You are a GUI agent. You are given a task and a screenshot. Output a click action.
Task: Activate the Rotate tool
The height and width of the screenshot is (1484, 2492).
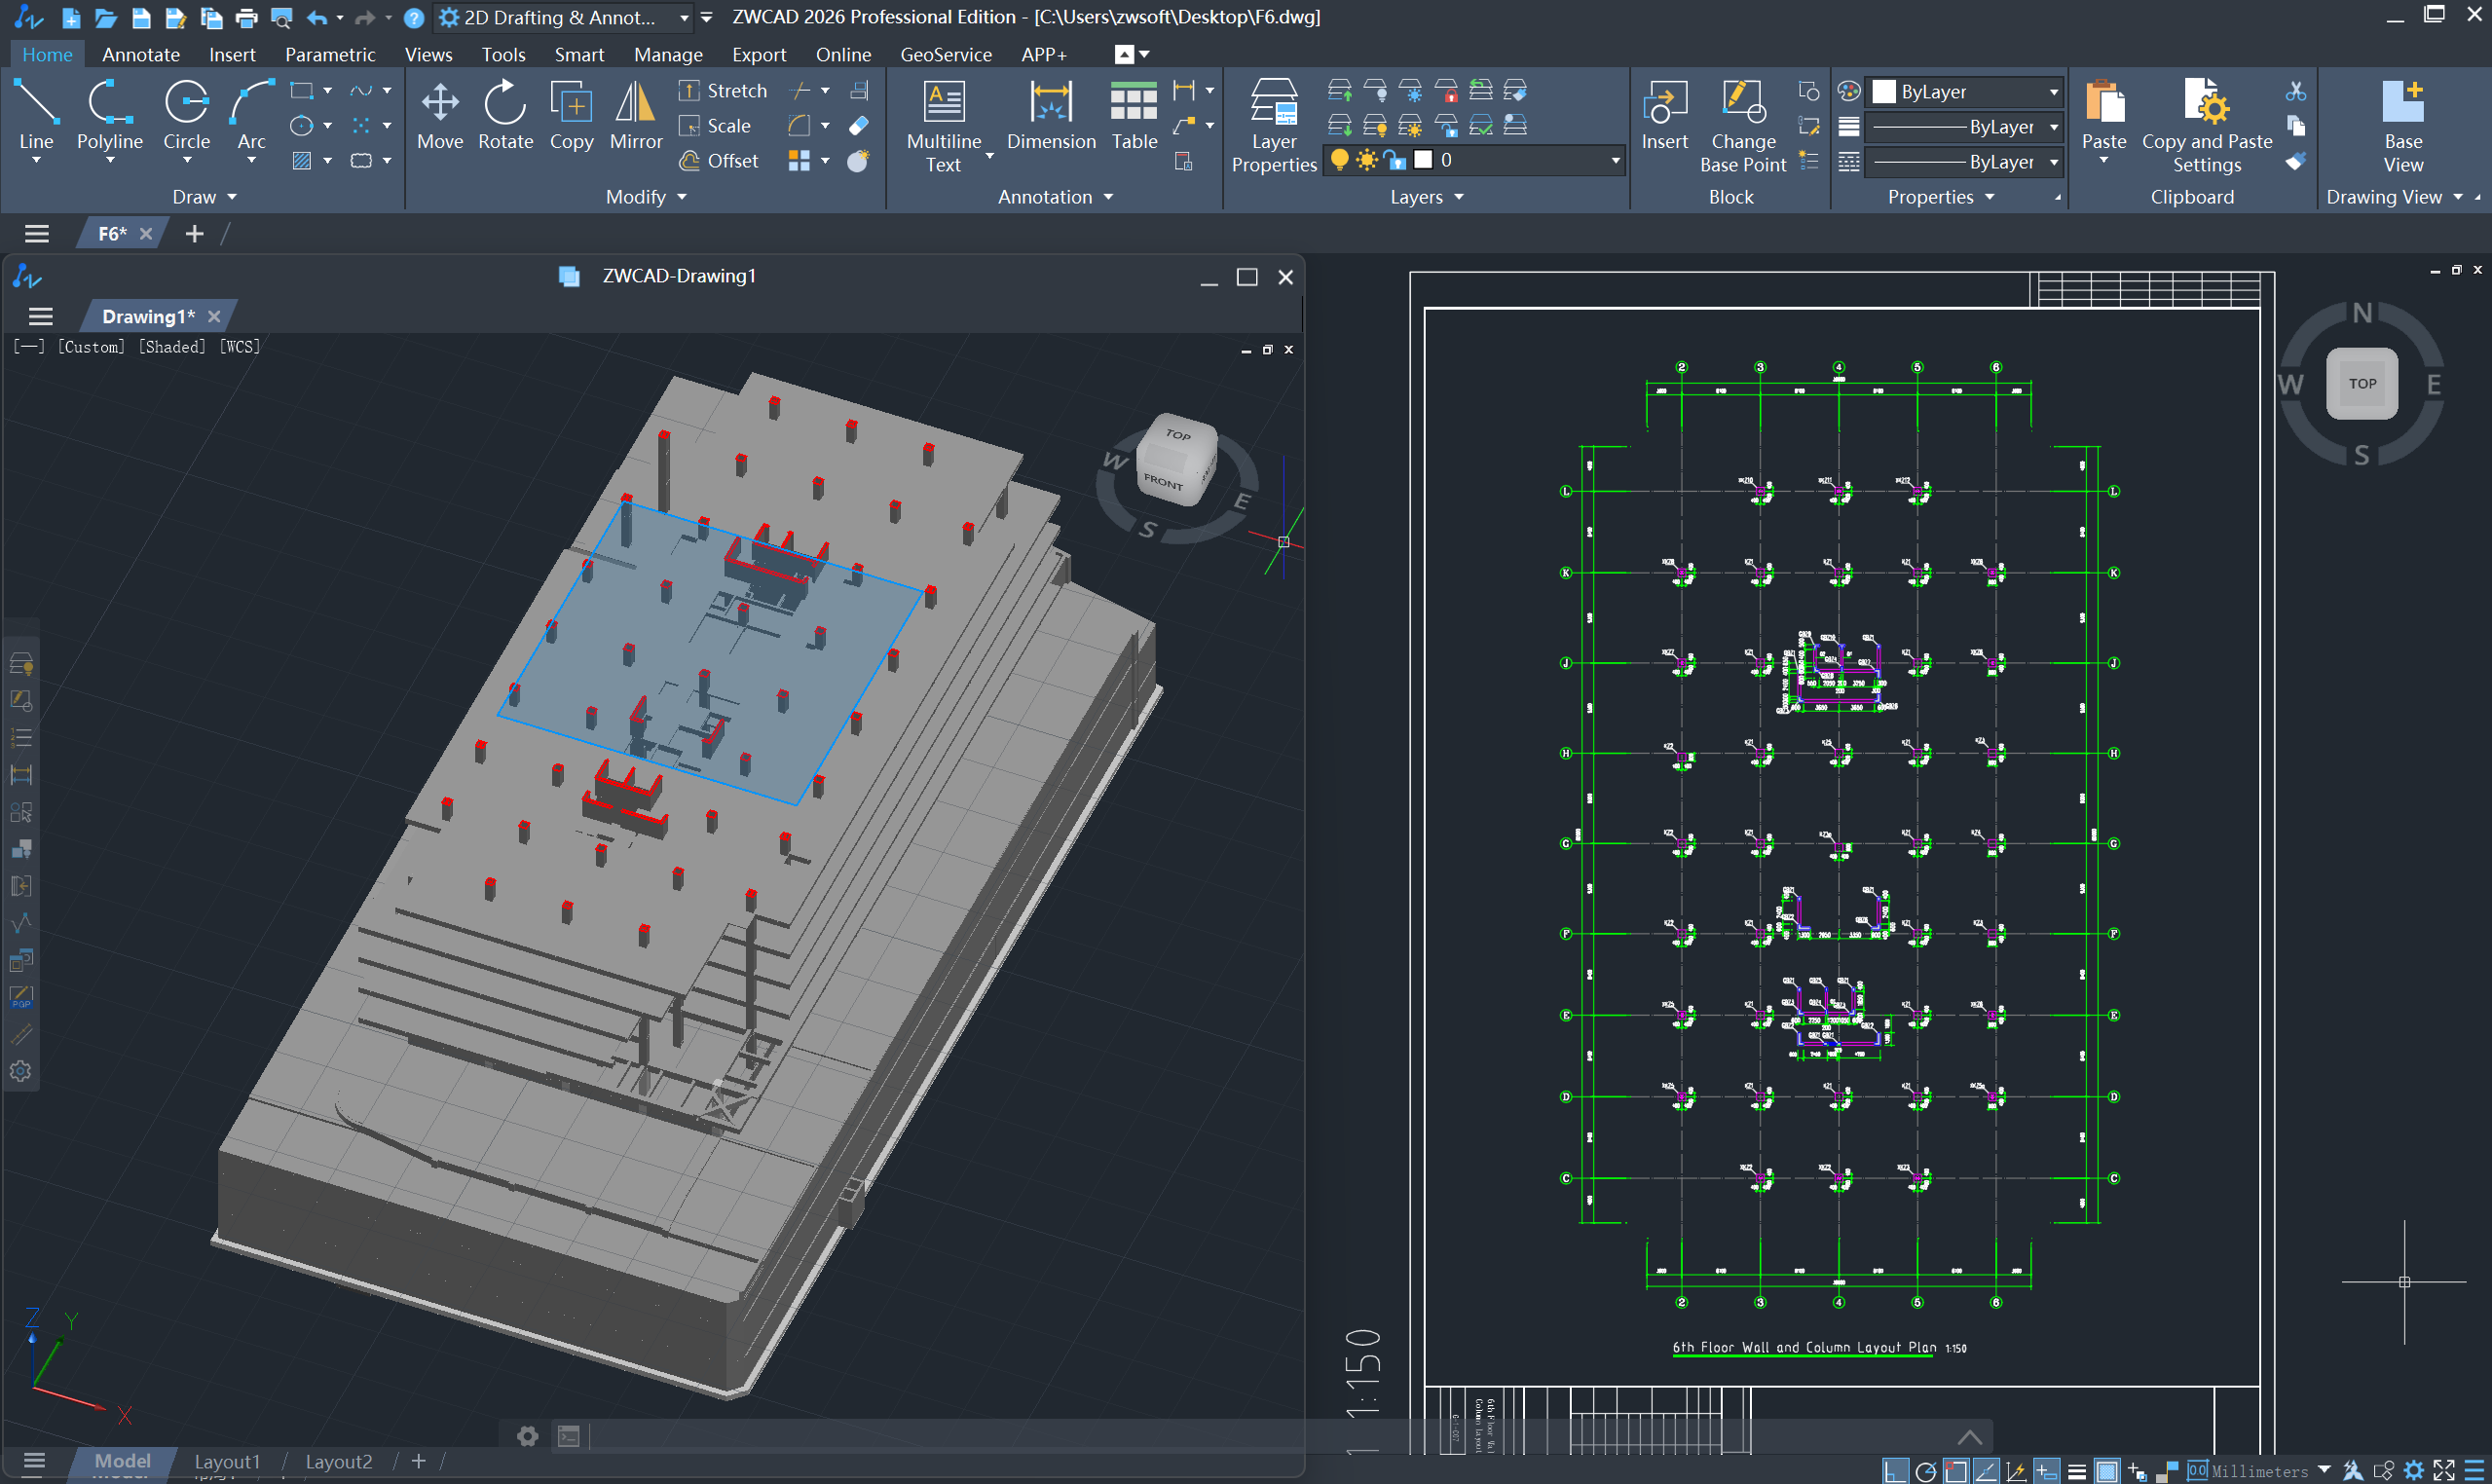coord(505,115)
